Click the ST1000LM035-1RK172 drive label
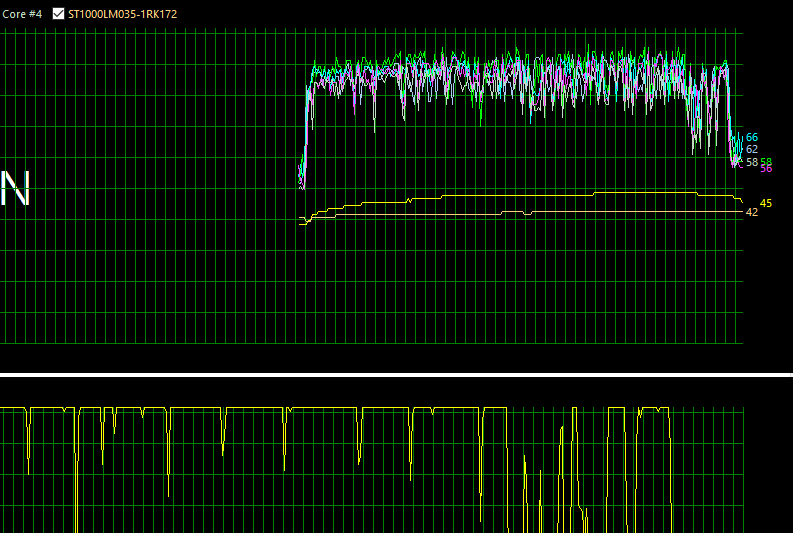This screenshot has height=533, width=801. click(x=123, y=14)
